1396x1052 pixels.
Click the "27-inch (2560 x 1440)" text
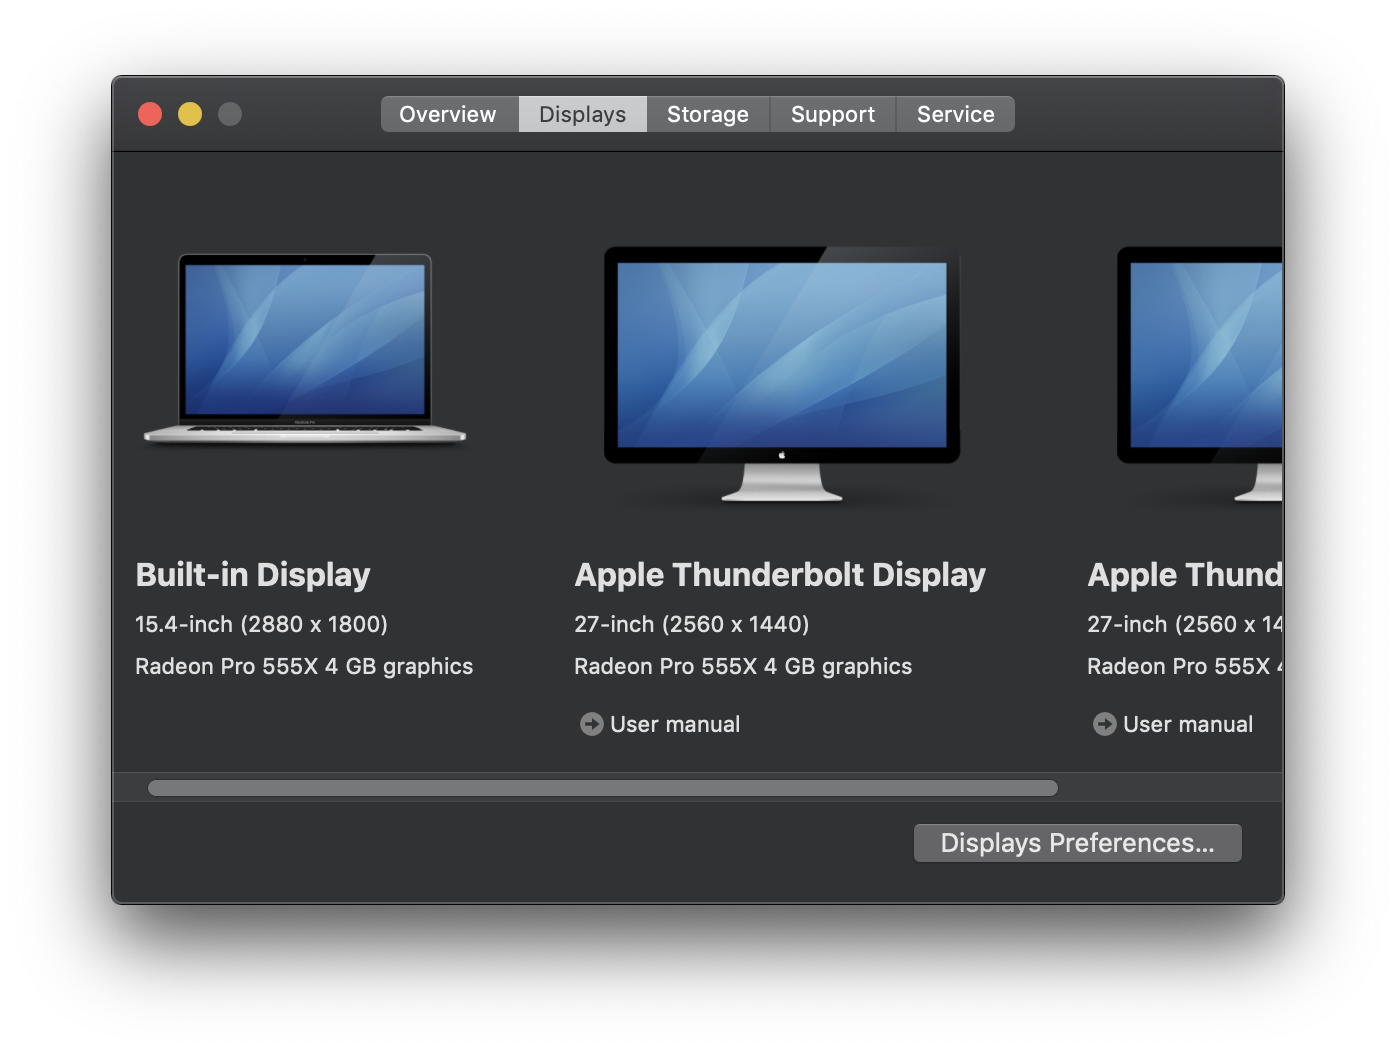point(692,625)
